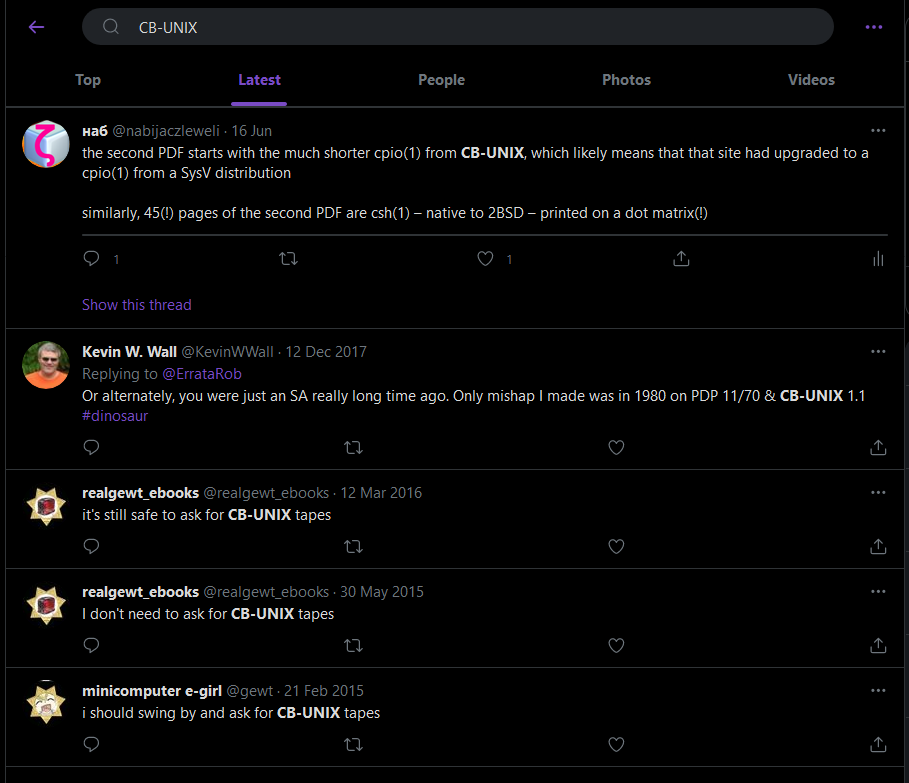909x783 pixels.
Task: Switch to the Photos tab
Action: click(626, 80)
